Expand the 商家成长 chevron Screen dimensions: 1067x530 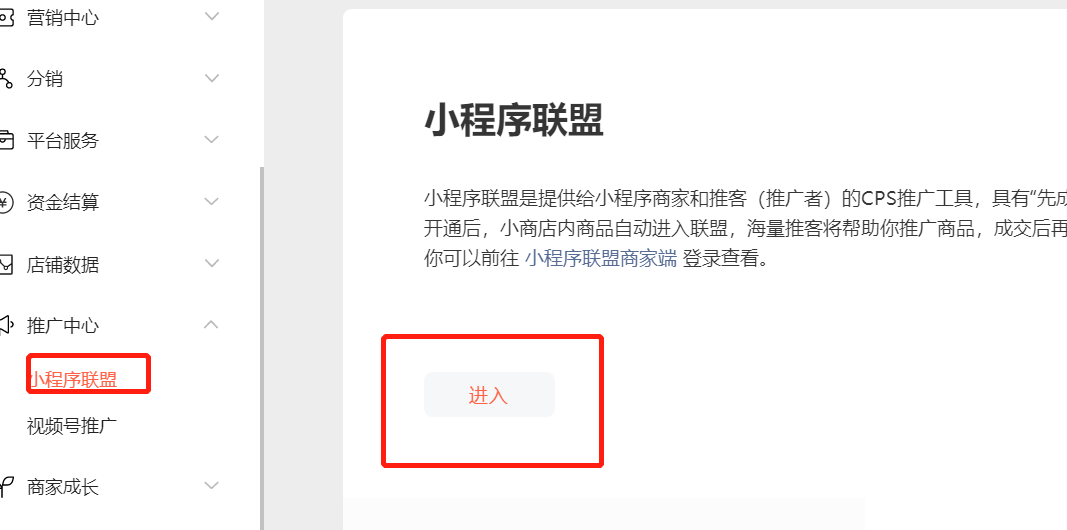click(212, 485)
